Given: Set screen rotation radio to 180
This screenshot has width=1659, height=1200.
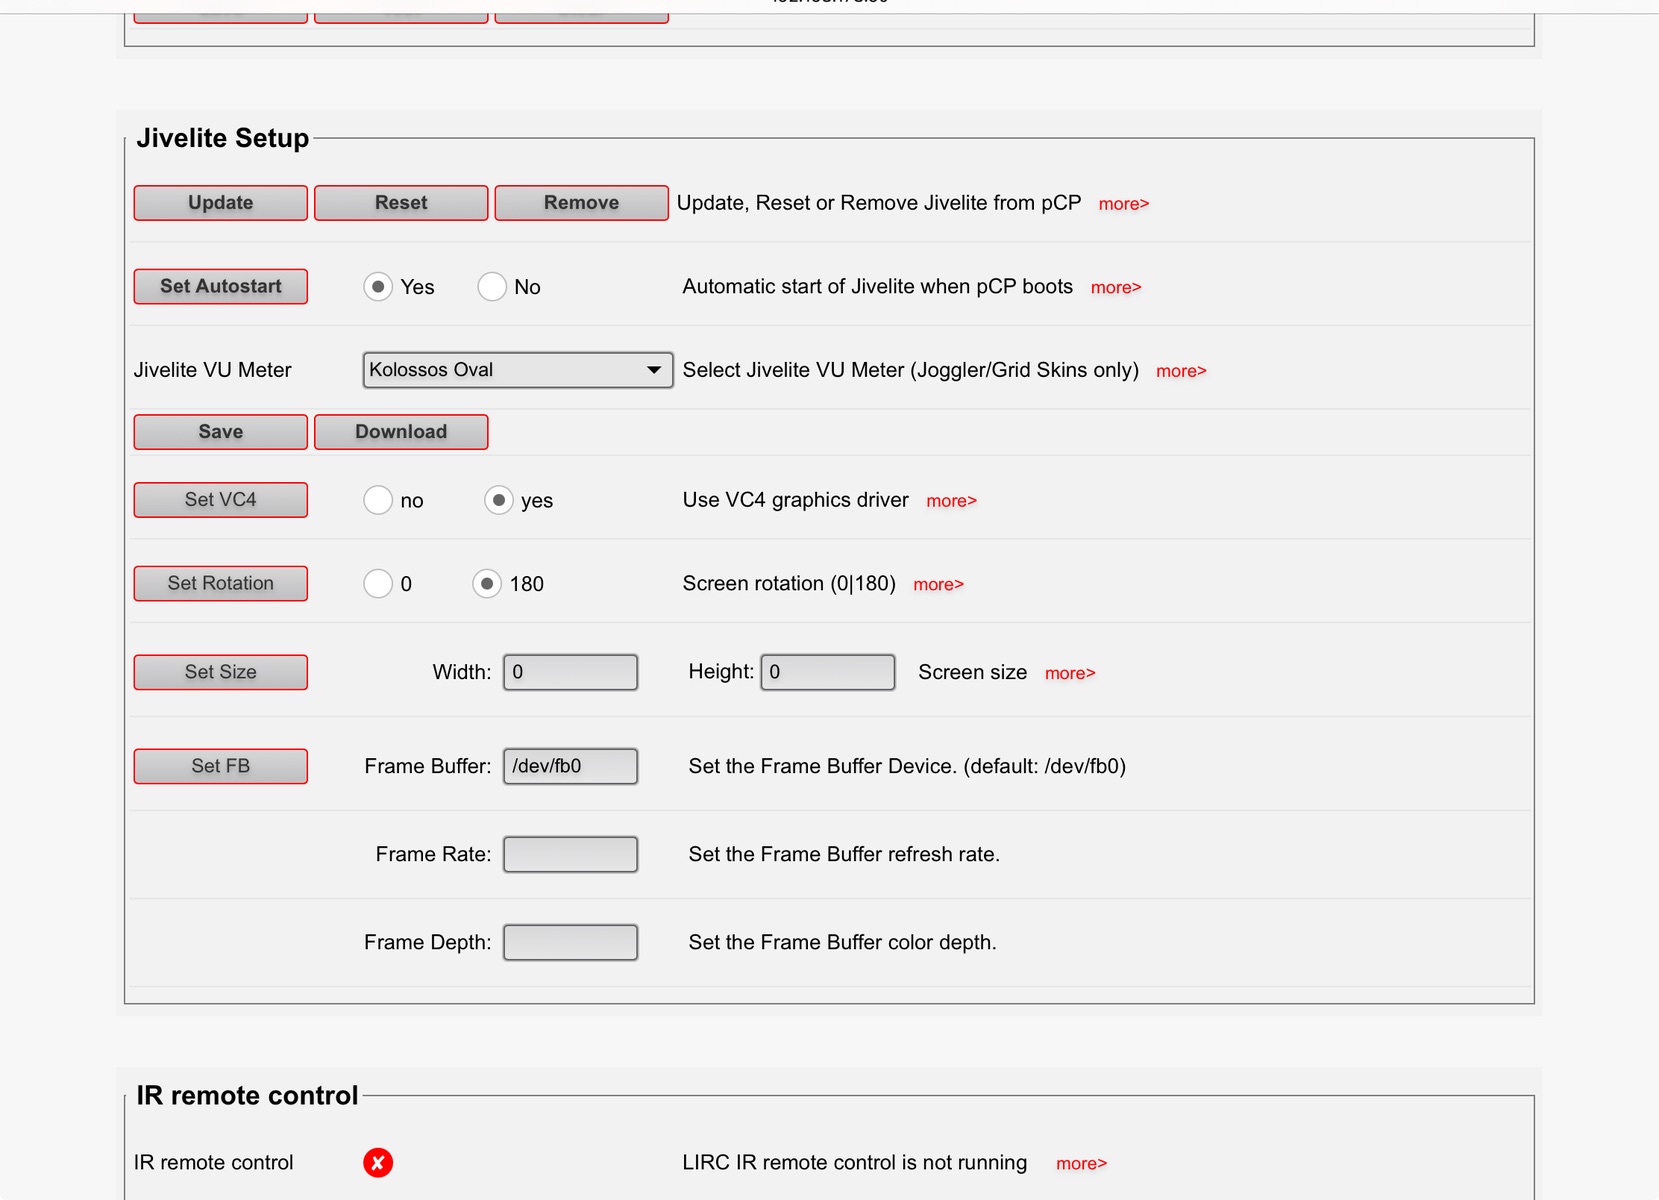Looking at the screenshot, I should coord(487,583).
